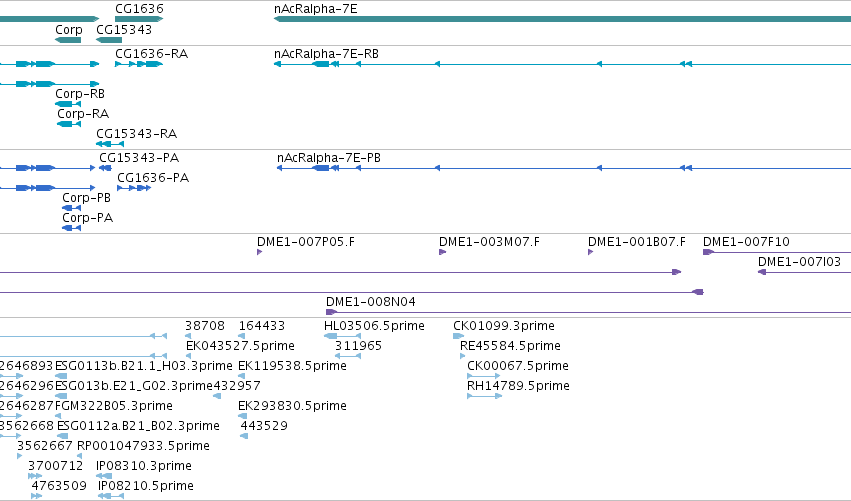The height and width of the screenshot is (501, 851).
Task: Select the EST label 2646287
Action: tap(27, 406)
